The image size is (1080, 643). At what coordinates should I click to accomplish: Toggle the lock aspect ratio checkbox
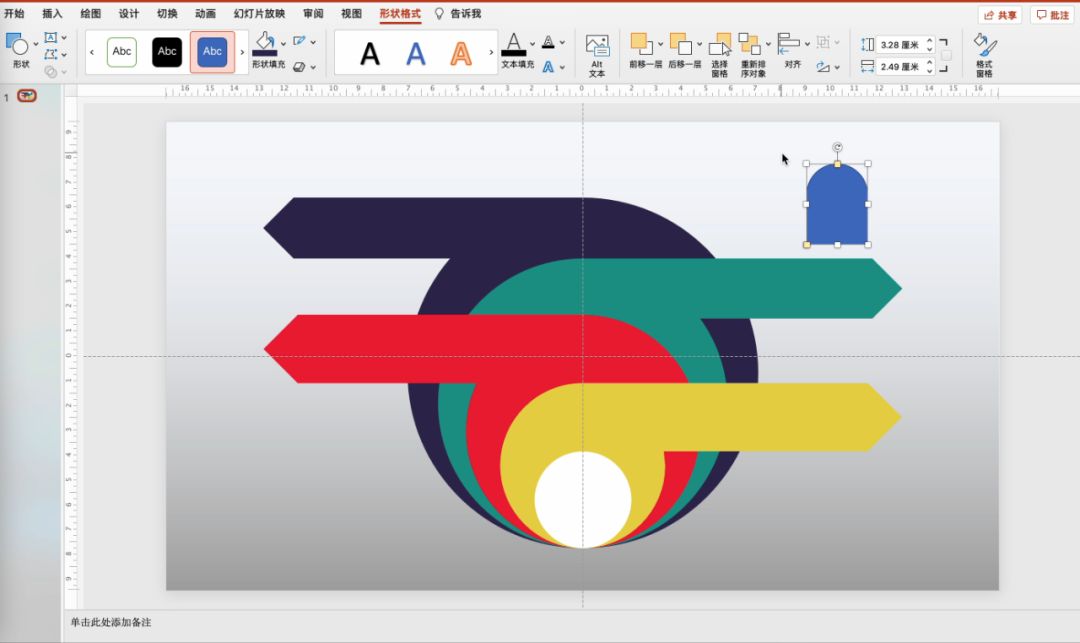[946, 56]
